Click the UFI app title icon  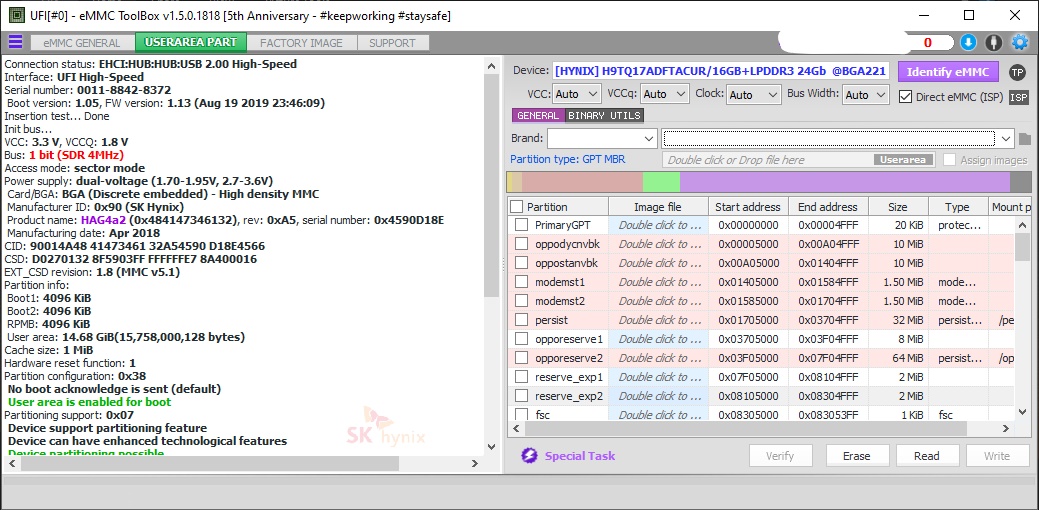pyautogui.click(x=17, y=15)
